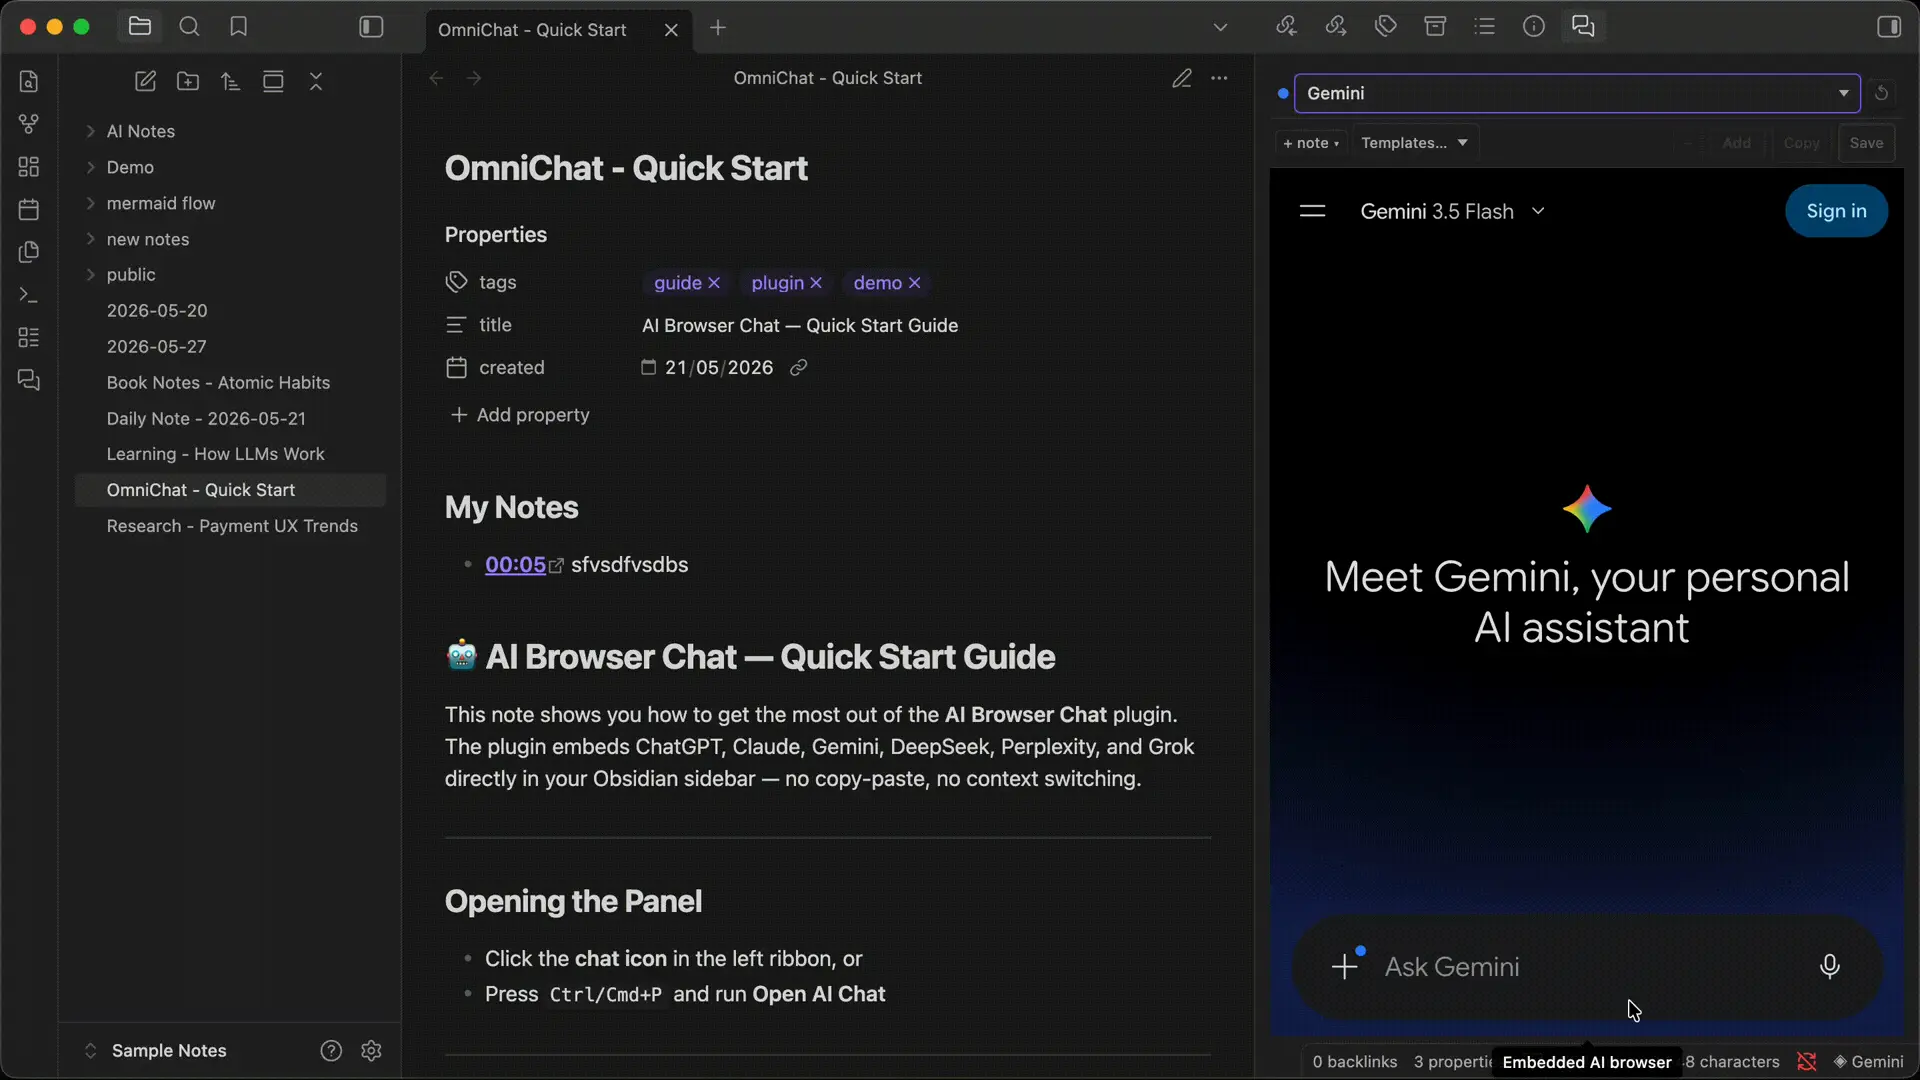Image resolution: width=1920 pixels, height=1080 pixels.
Task: Follow the 00:05 timestamp link
Action: coord(515,565)
